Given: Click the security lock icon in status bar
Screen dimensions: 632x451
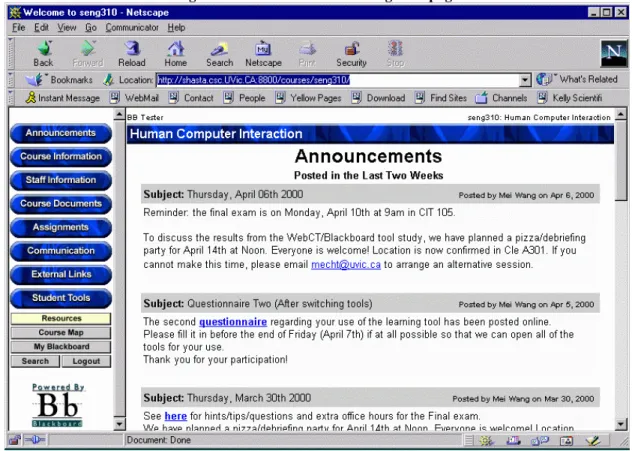Looking at the screenshot, I should pyautogui.click(x=15, y=440).
